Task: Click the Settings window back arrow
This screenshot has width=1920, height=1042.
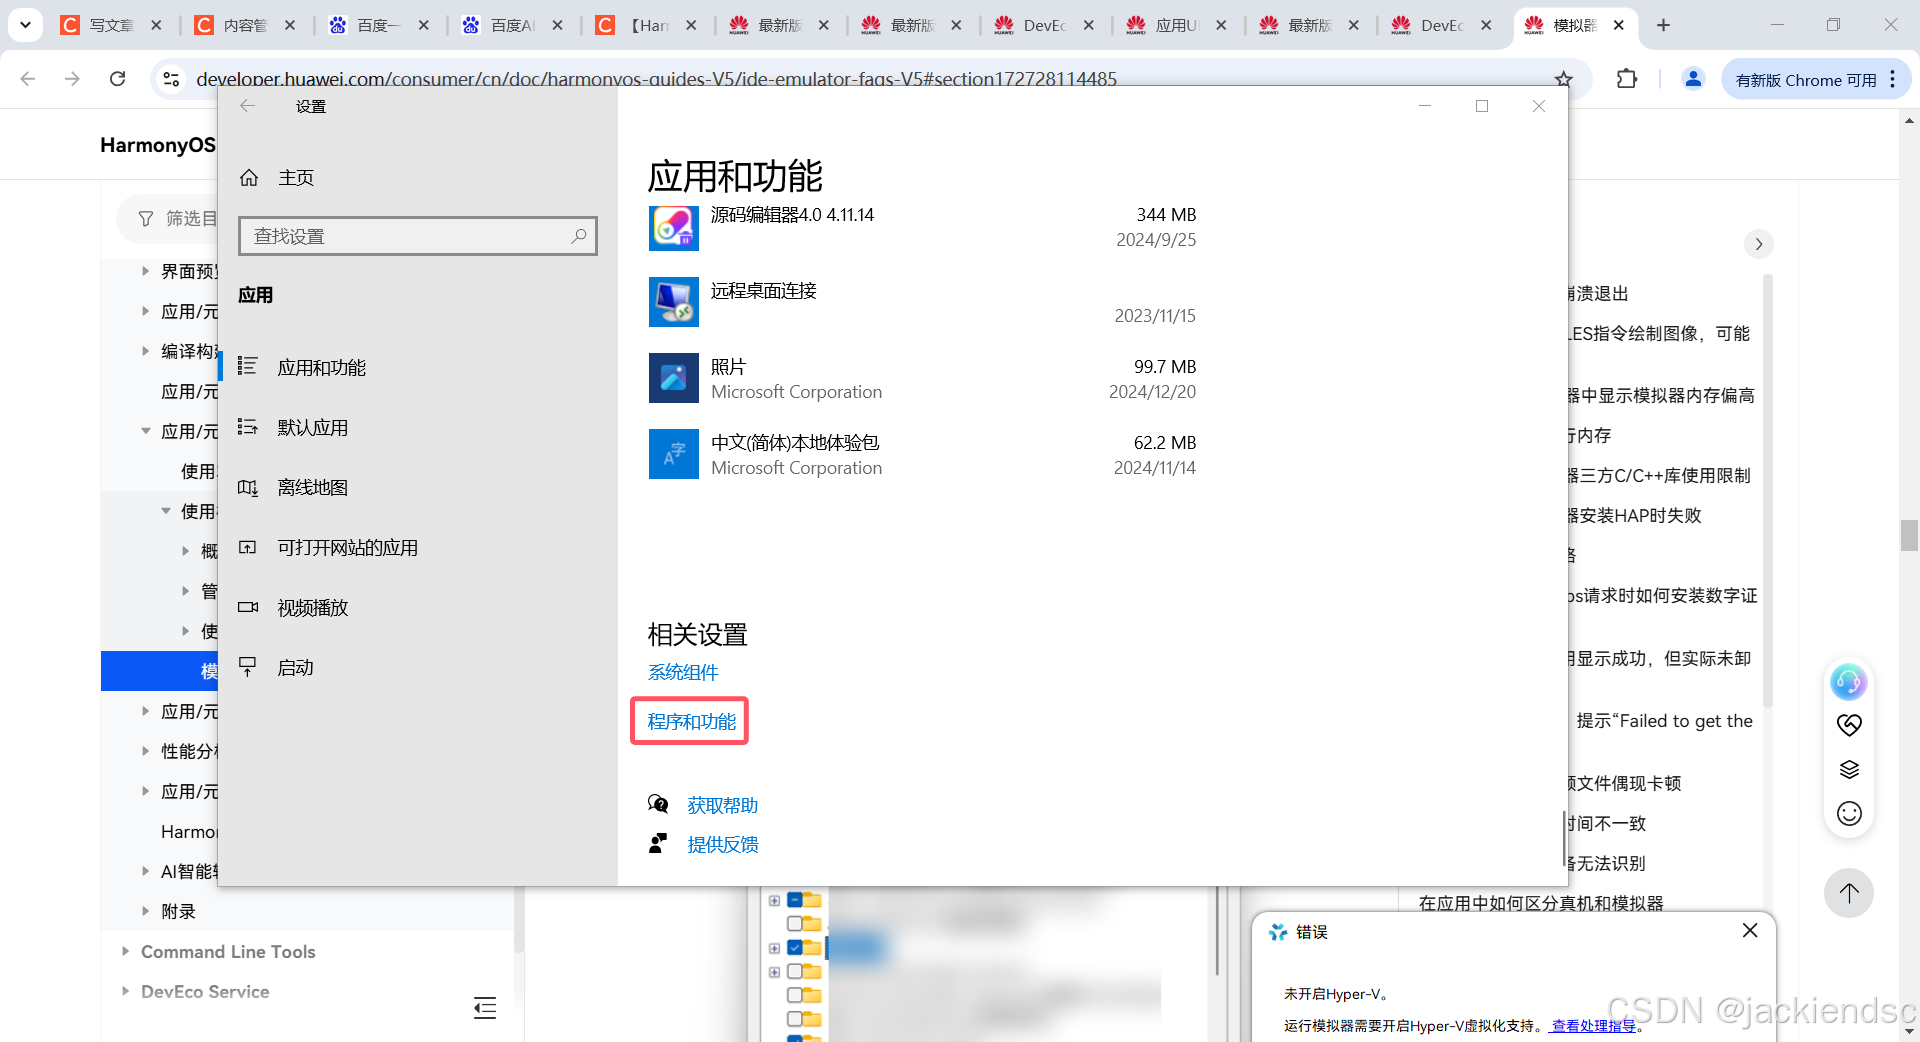Action: 248,106
